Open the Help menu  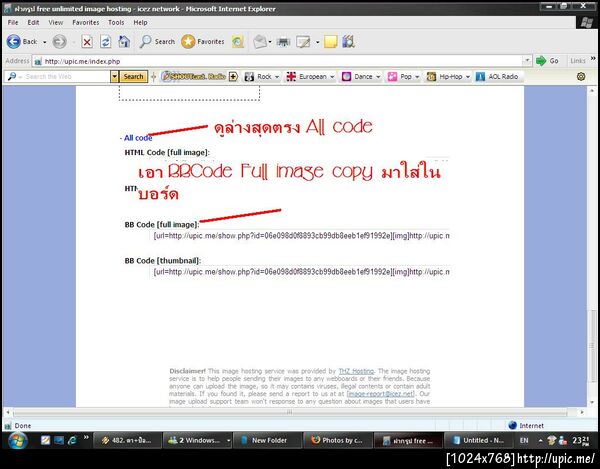coord(140,23)
